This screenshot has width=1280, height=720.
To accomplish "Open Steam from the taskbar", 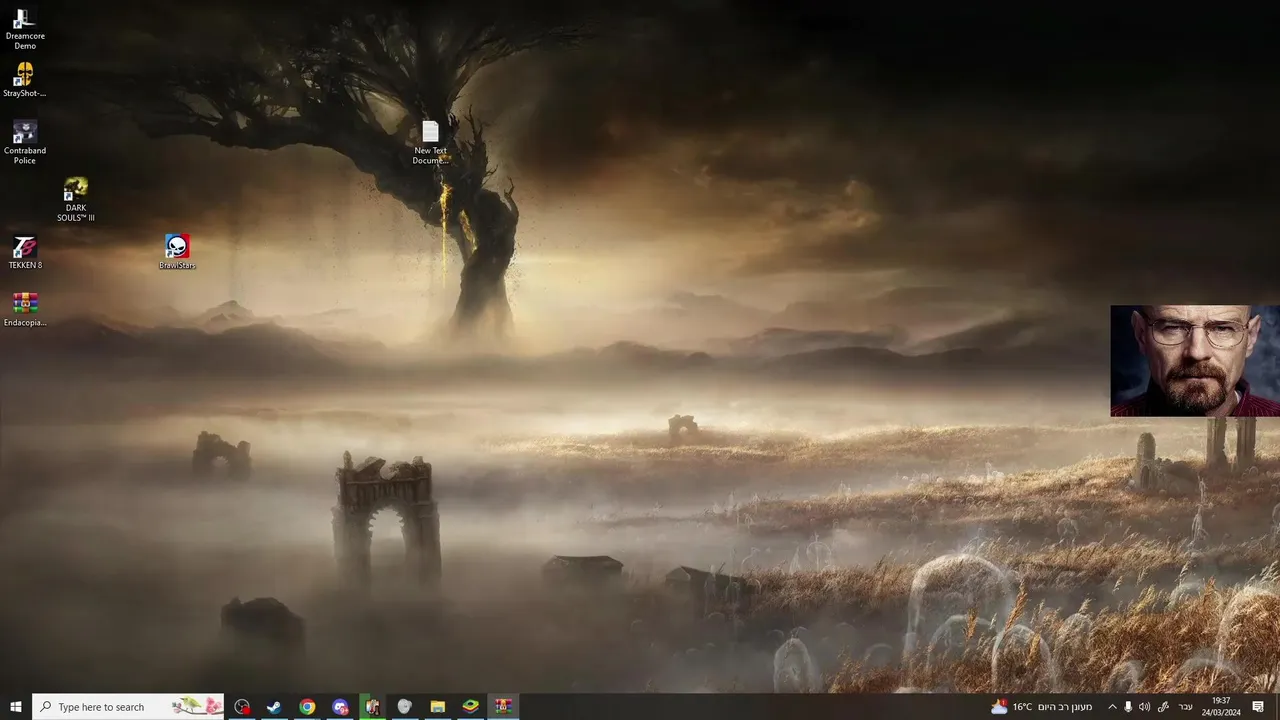I will coord(273,707).
